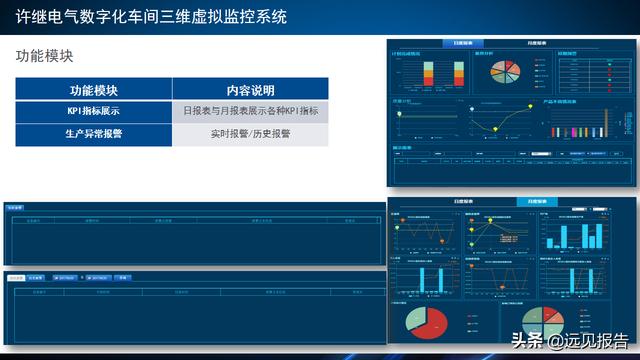
Task: Open the start date field in the alarm query panel
Action: [x=65, y=278]
